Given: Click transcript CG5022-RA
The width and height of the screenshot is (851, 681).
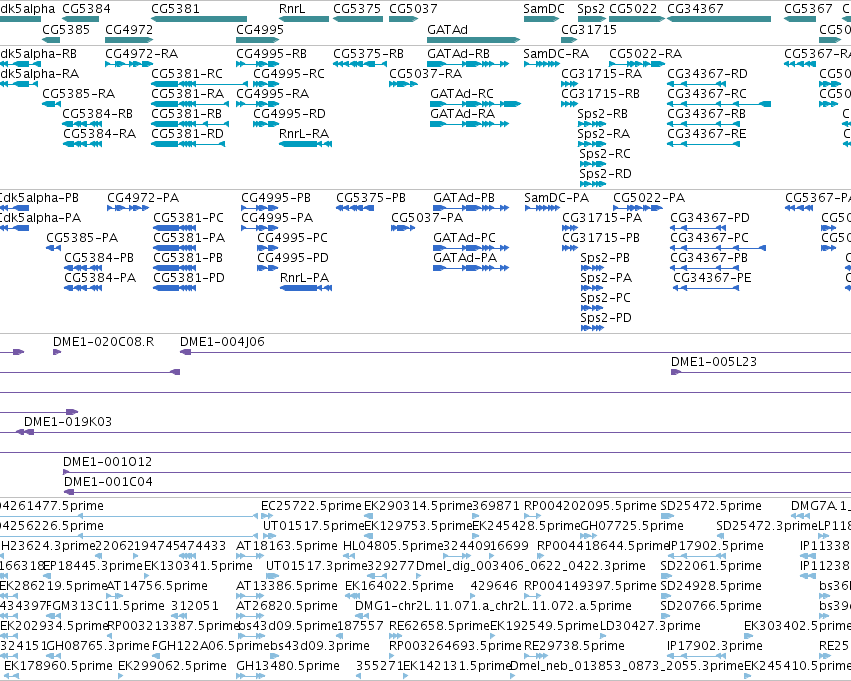Looking at the screenshot, I should 637,64.
